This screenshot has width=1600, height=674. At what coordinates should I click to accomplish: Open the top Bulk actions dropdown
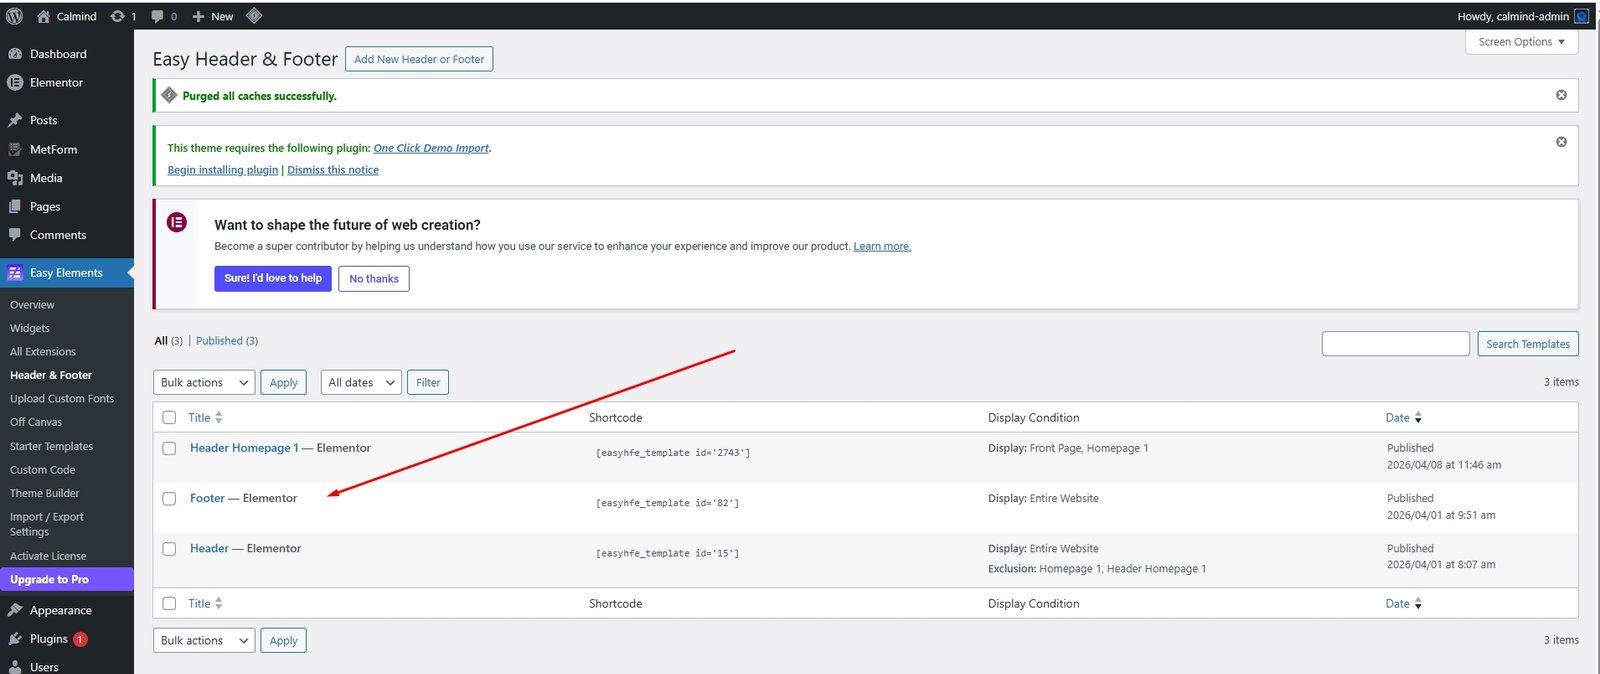204,383
